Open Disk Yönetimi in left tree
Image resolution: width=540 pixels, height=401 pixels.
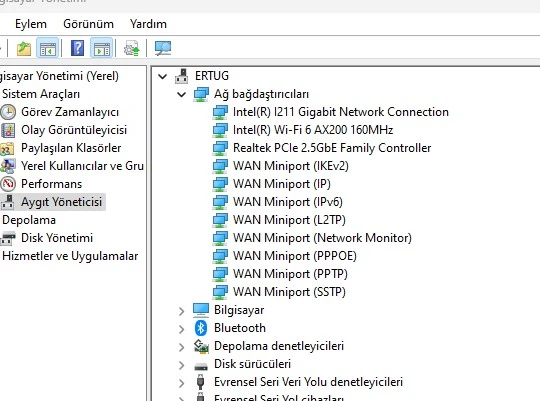[57, 238]
